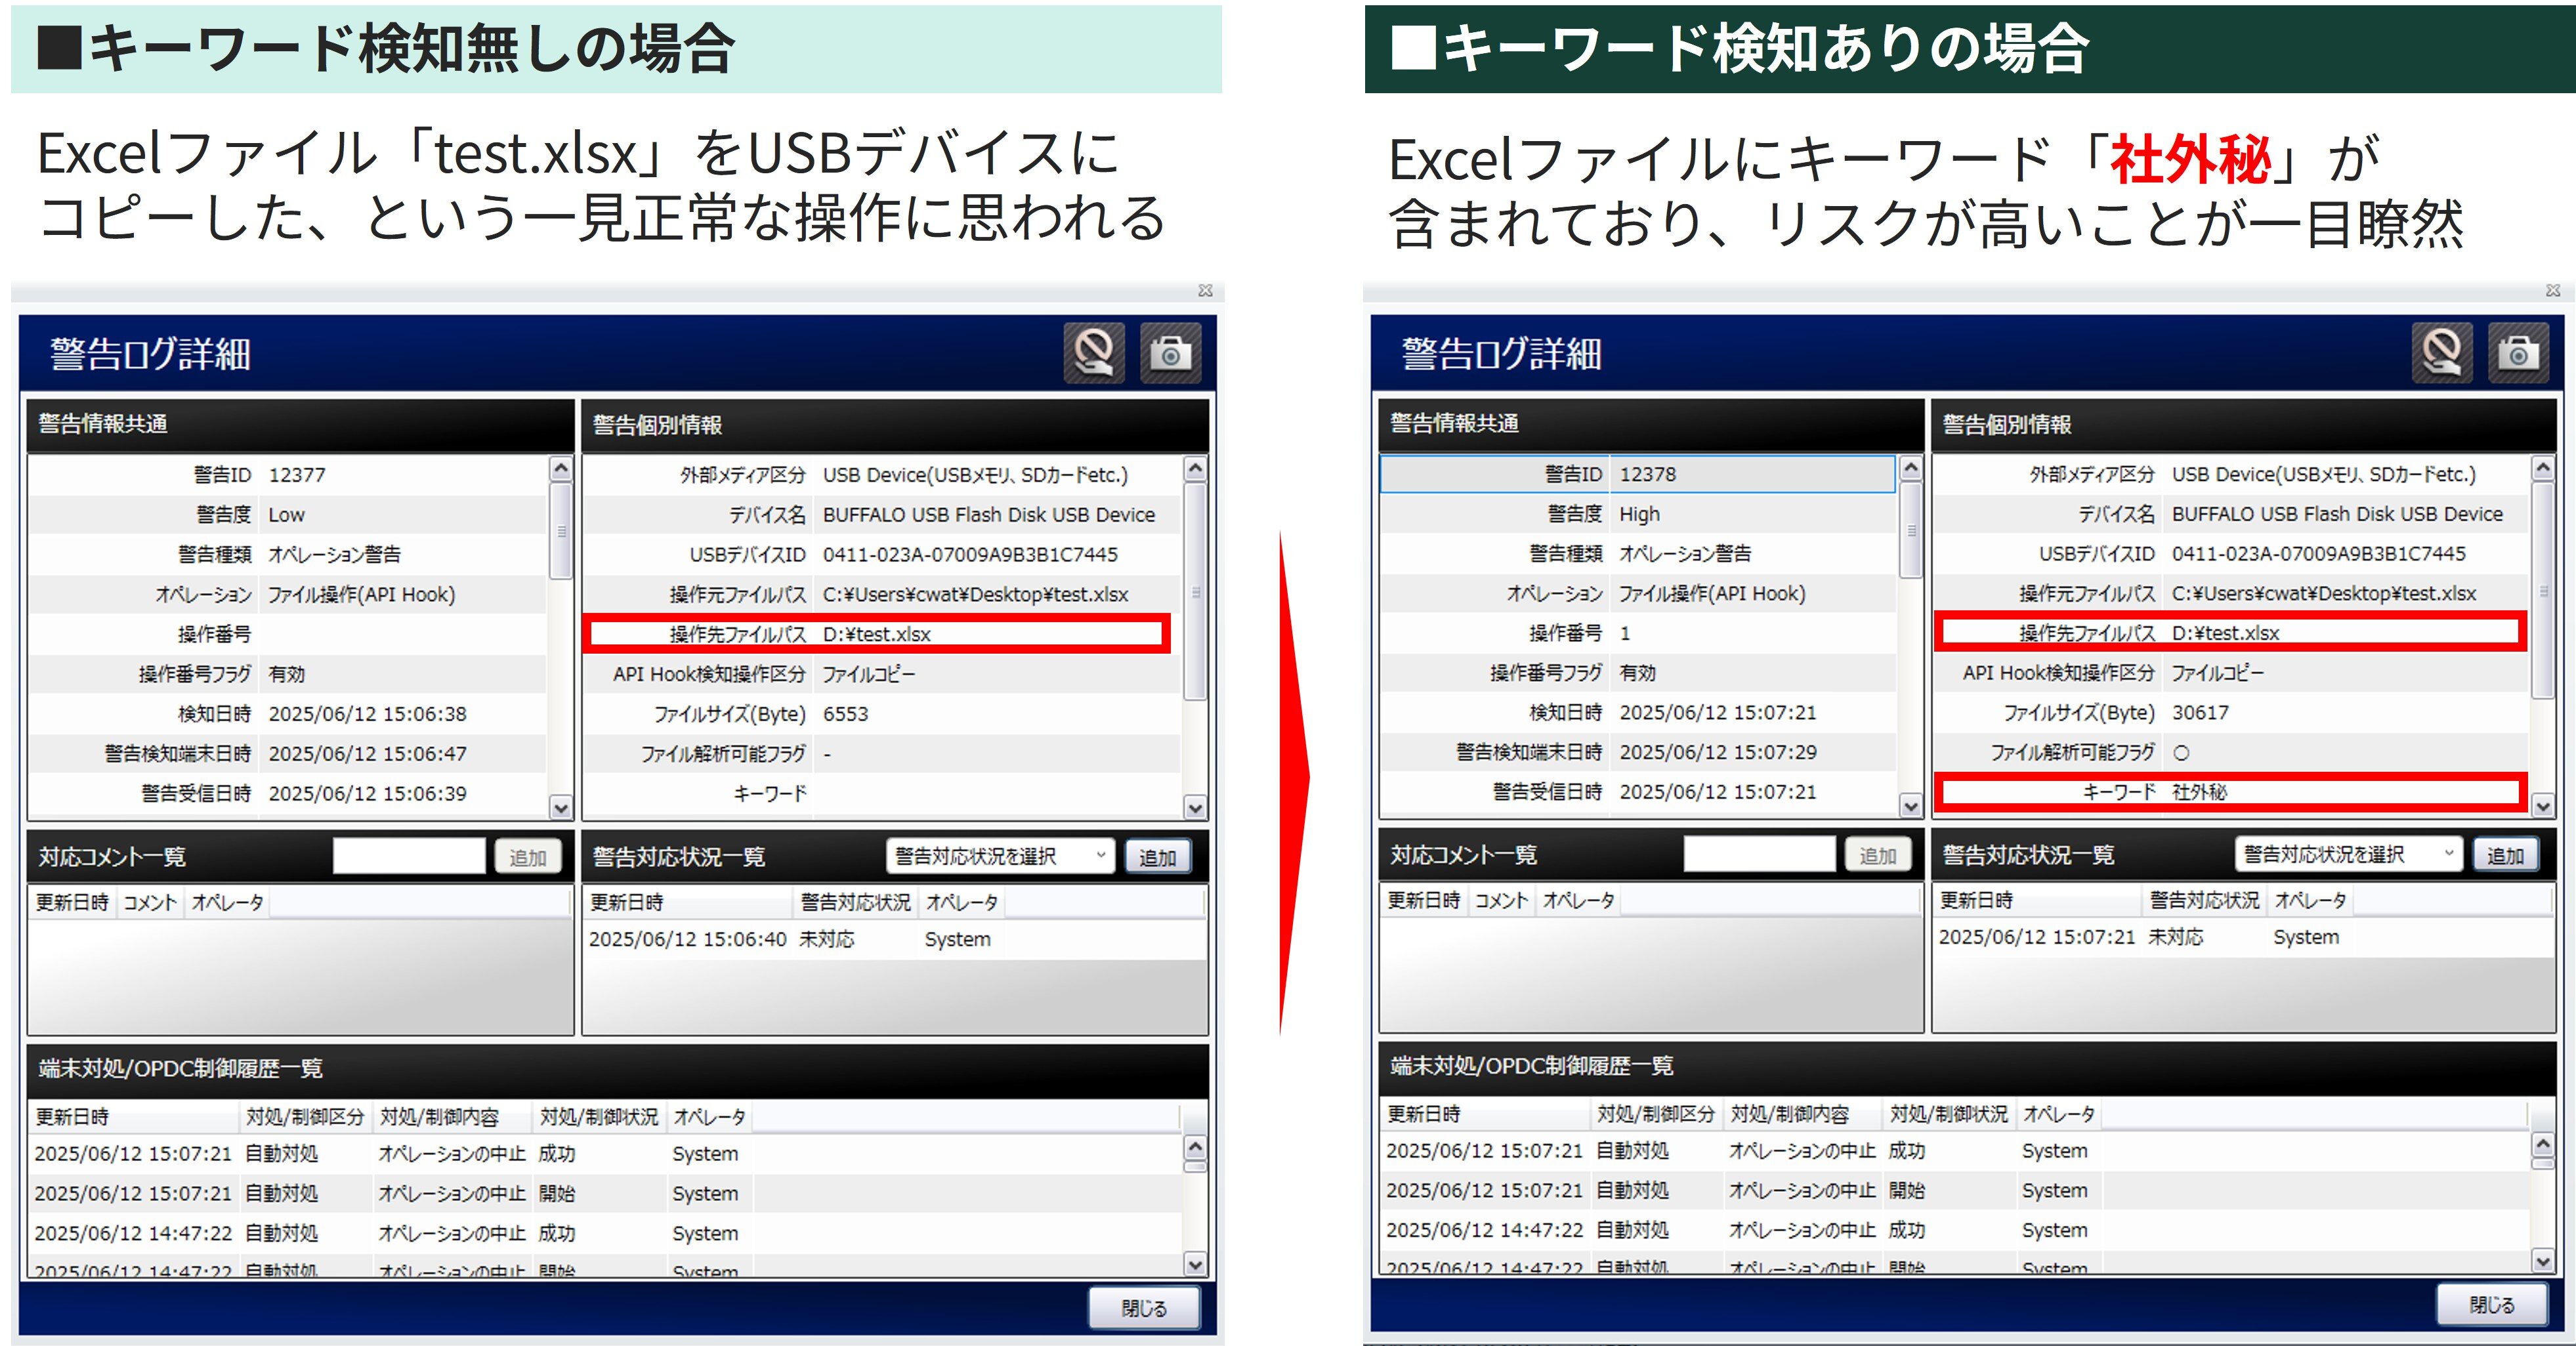Close the right window via 閉じる button
This screenshot has width=2576, height=1346.
pos(2492,1305)
